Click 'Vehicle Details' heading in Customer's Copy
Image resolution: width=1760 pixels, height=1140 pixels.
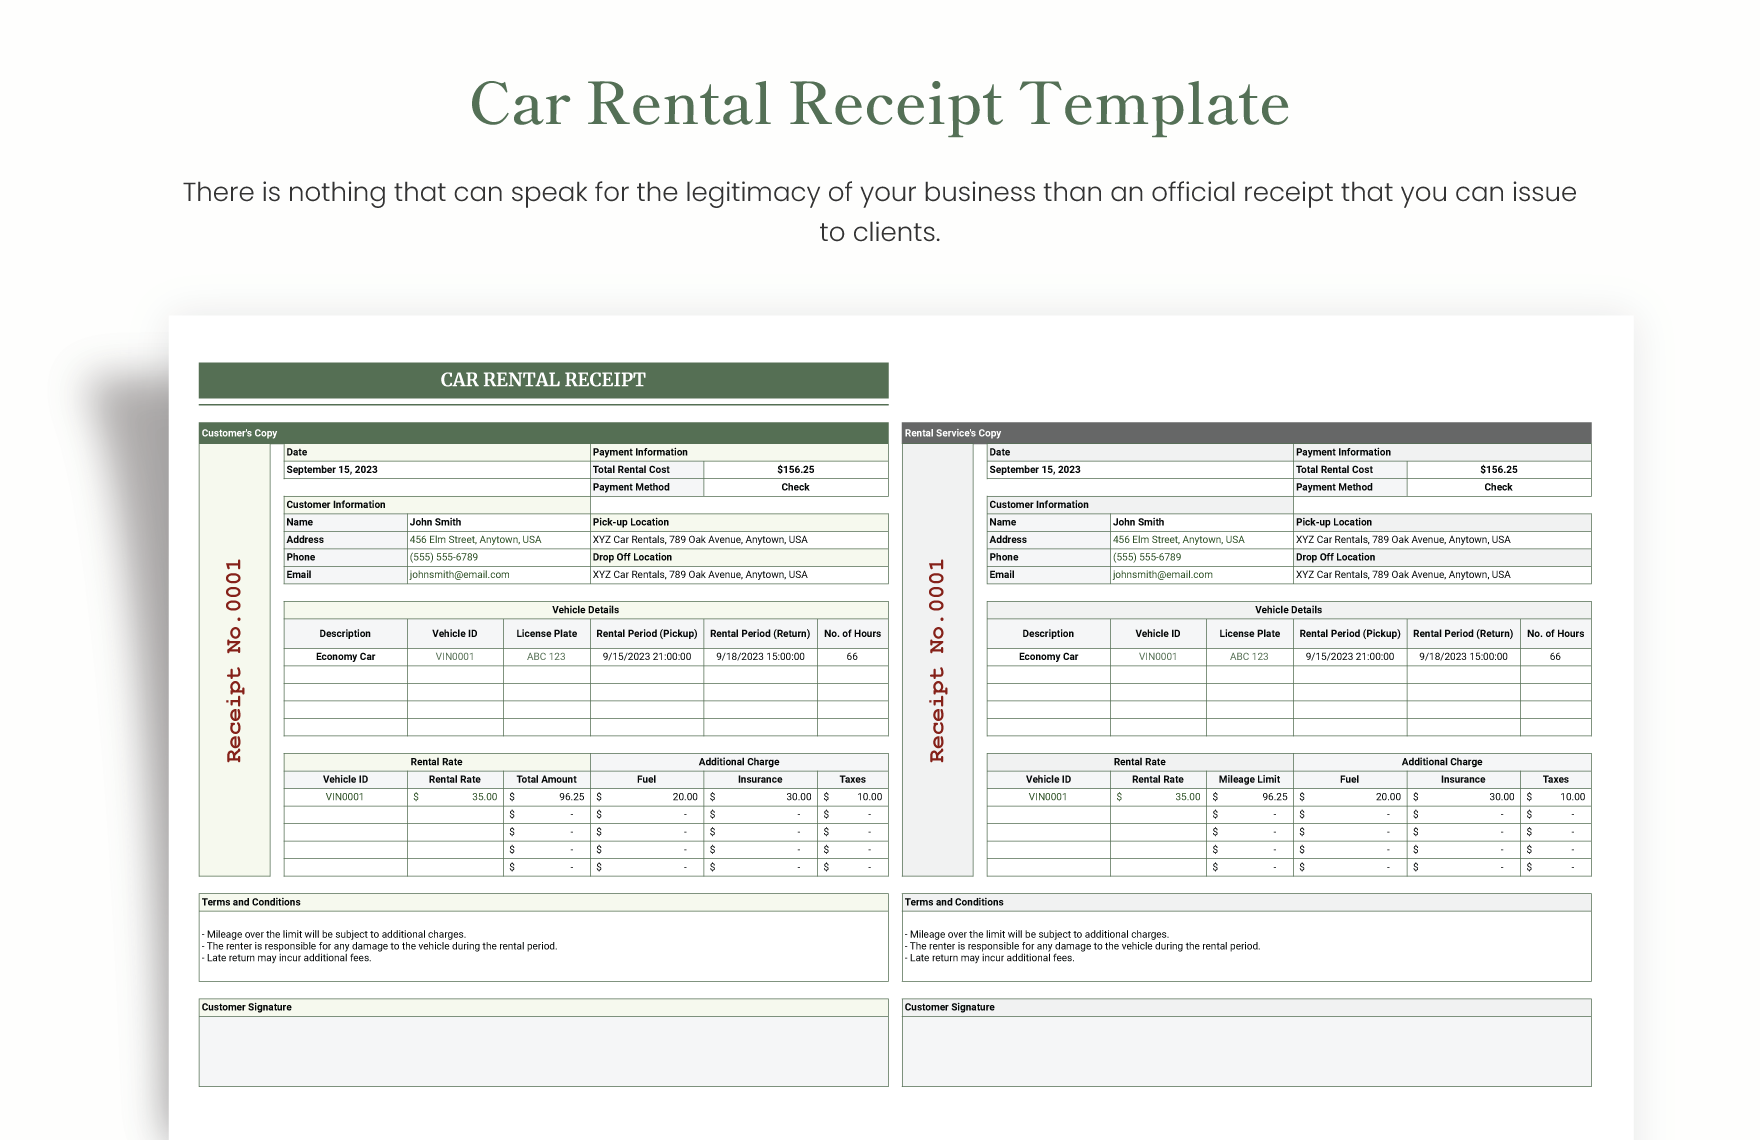pyautogui.click(x=585, y=610)
